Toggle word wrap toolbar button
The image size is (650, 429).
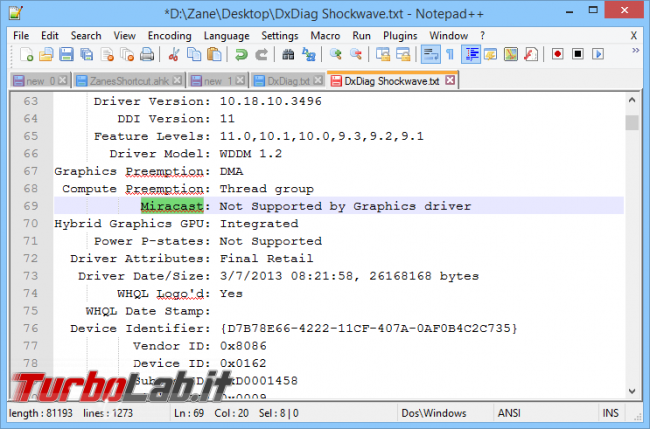click(x=430, y=54)
